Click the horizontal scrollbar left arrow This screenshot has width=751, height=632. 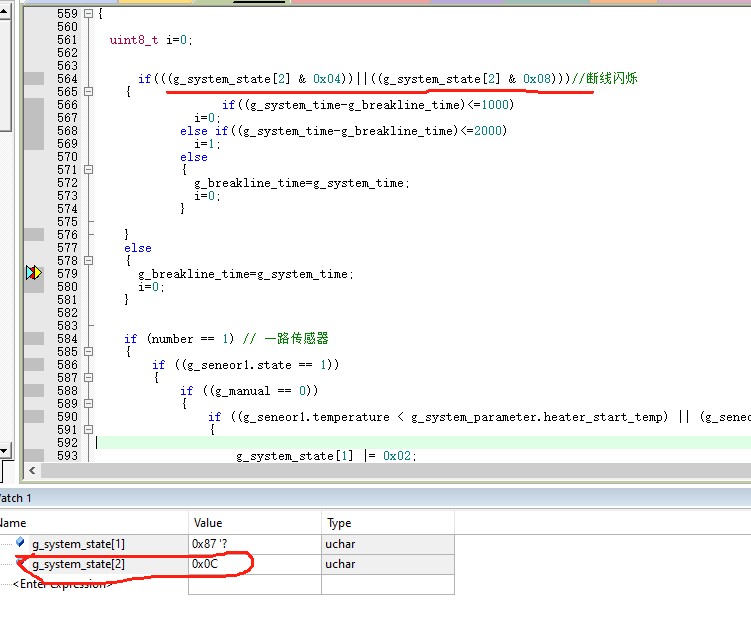[32, 471]
